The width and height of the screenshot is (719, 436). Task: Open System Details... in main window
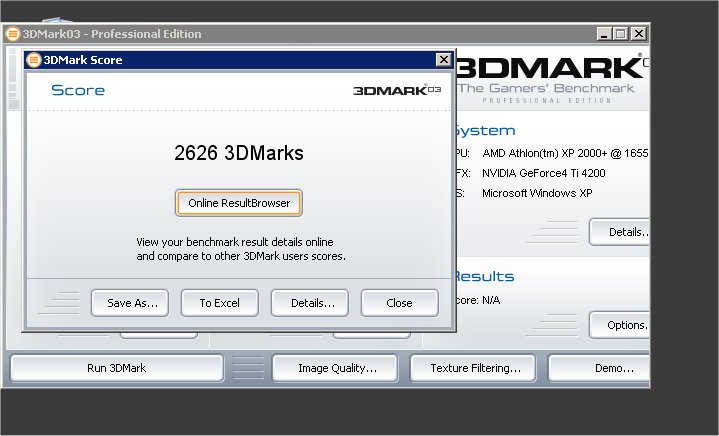tap(619, 232)
